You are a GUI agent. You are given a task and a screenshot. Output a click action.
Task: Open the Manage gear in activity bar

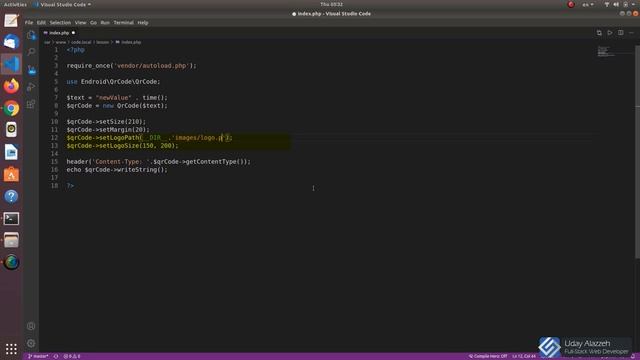point(31,343)
